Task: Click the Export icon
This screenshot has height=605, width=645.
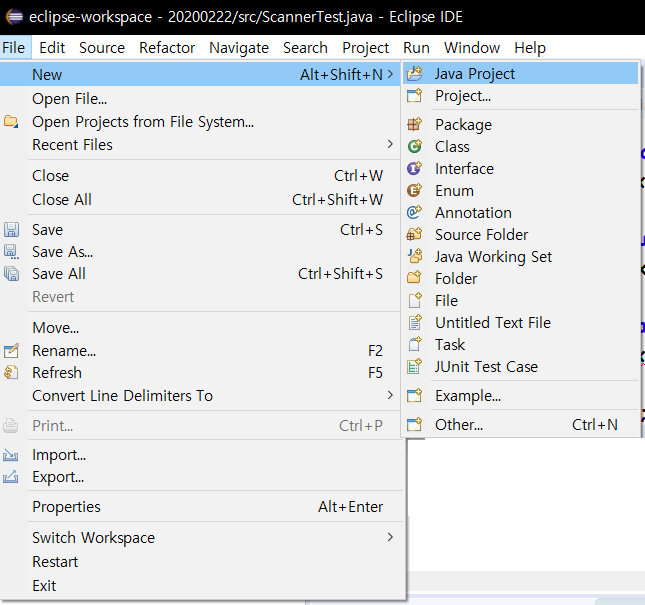Action: click(11, 477)
